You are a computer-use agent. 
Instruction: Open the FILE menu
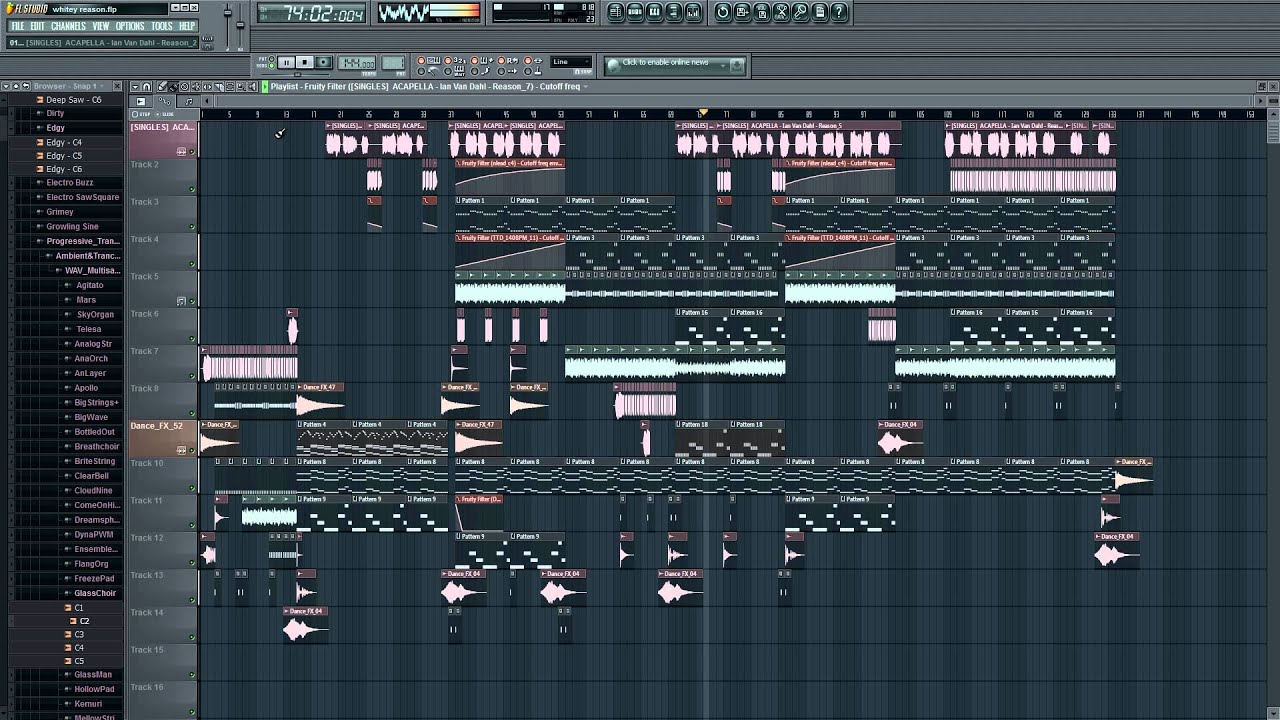click(17, 26)
